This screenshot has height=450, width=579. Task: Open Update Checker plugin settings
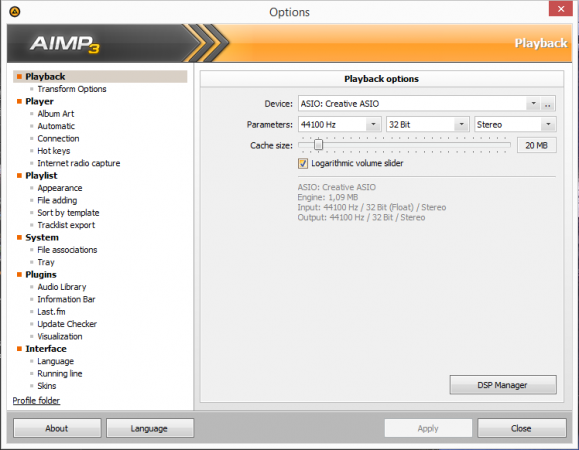[x=67, y=324]
